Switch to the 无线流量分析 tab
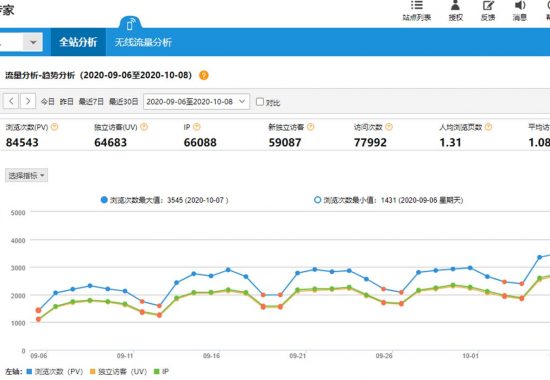550x380 pixels. (x=143, y=42)
